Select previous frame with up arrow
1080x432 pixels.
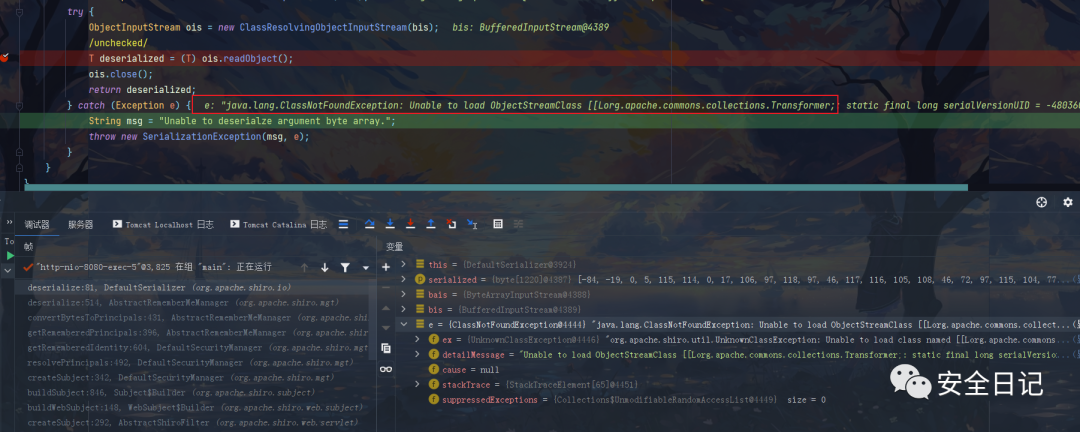[x=304, y=267]
